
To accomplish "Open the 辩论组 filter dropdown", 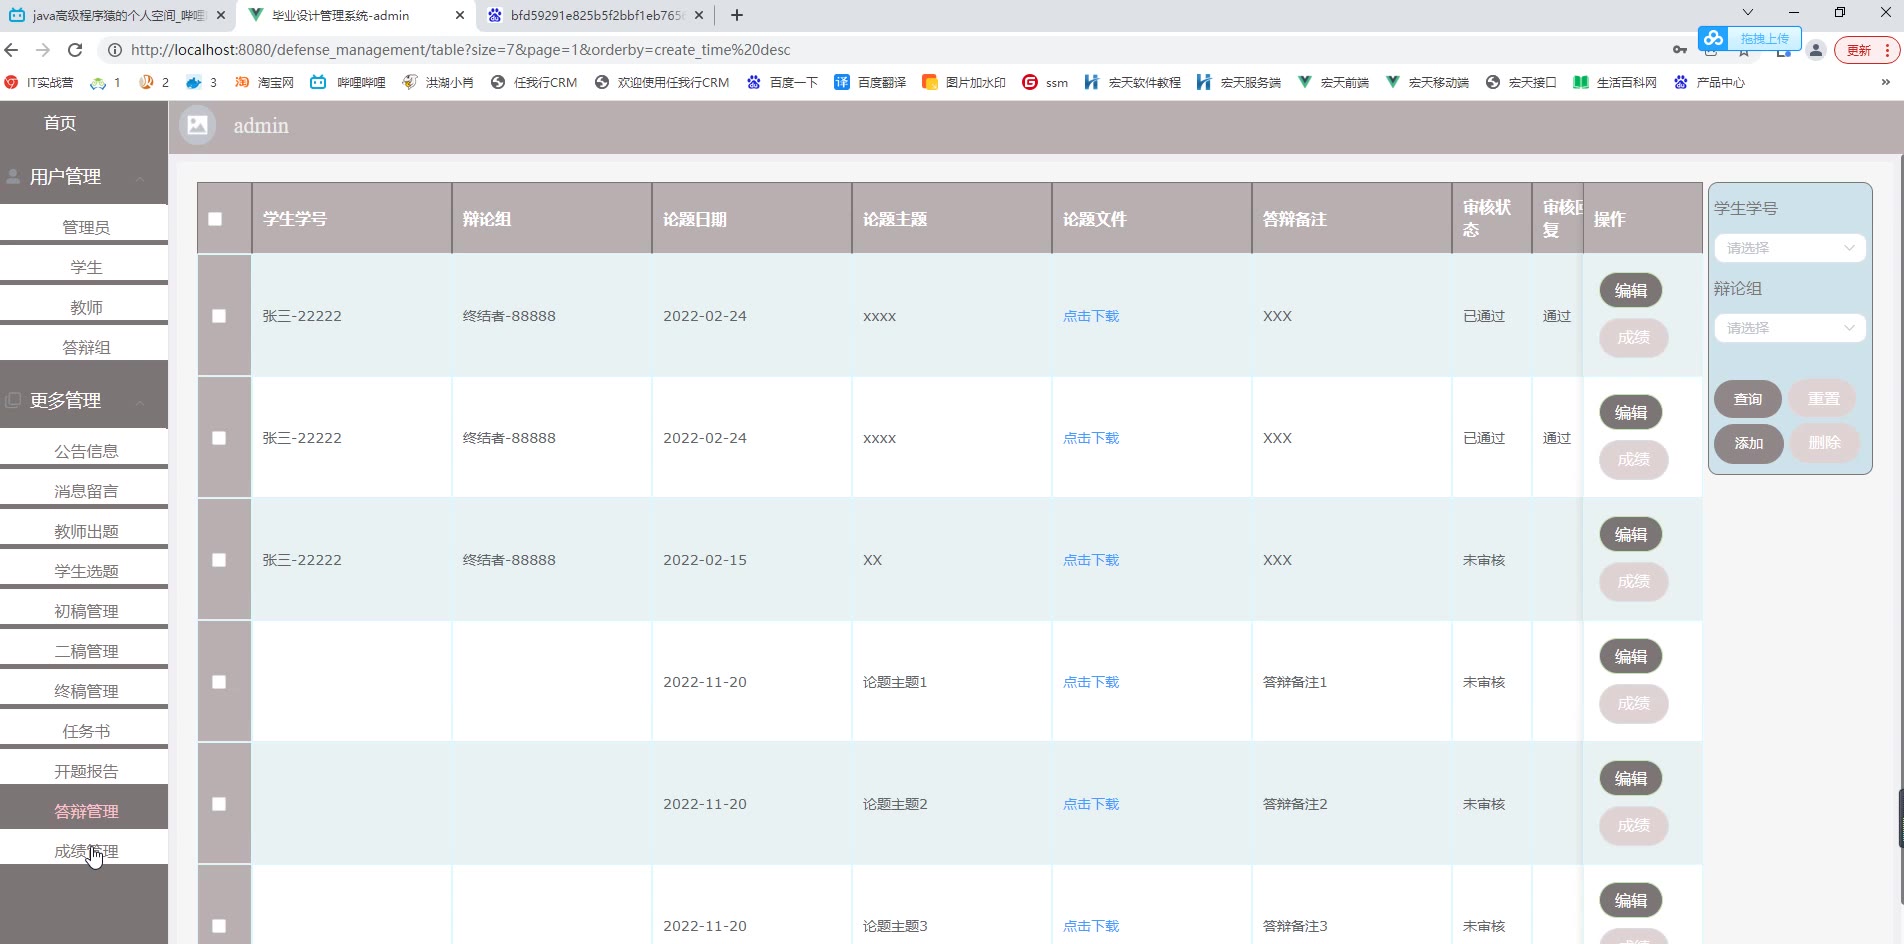I will tap(1789, 328).
